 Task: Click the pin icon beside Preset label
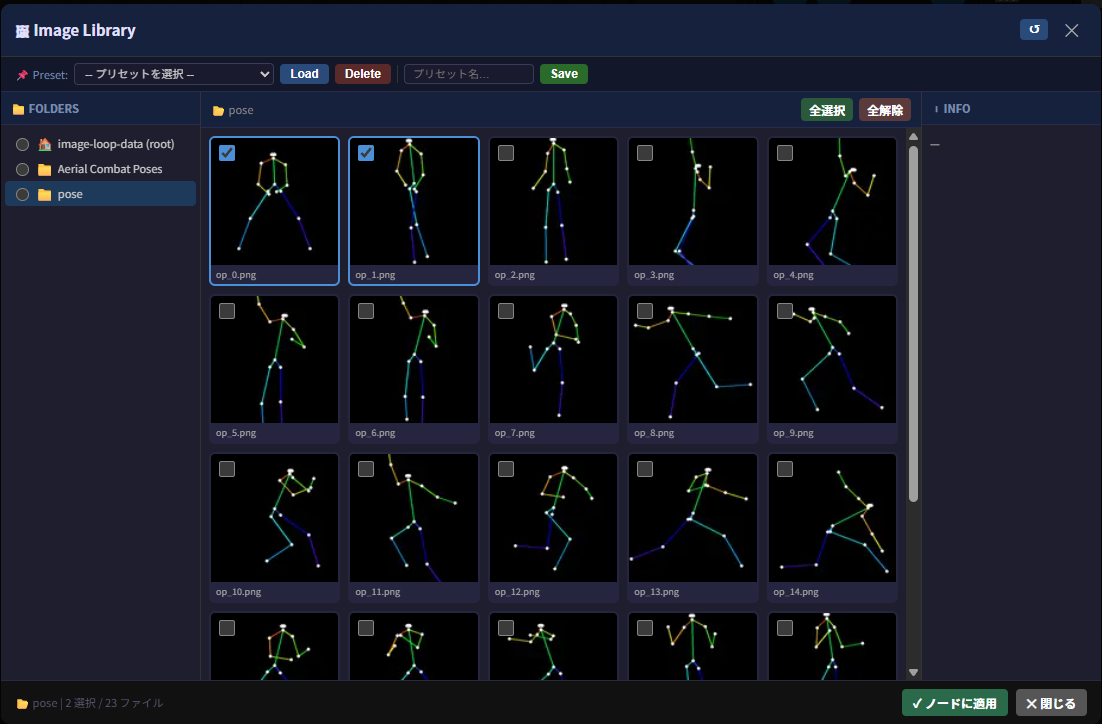pos(22,75)
